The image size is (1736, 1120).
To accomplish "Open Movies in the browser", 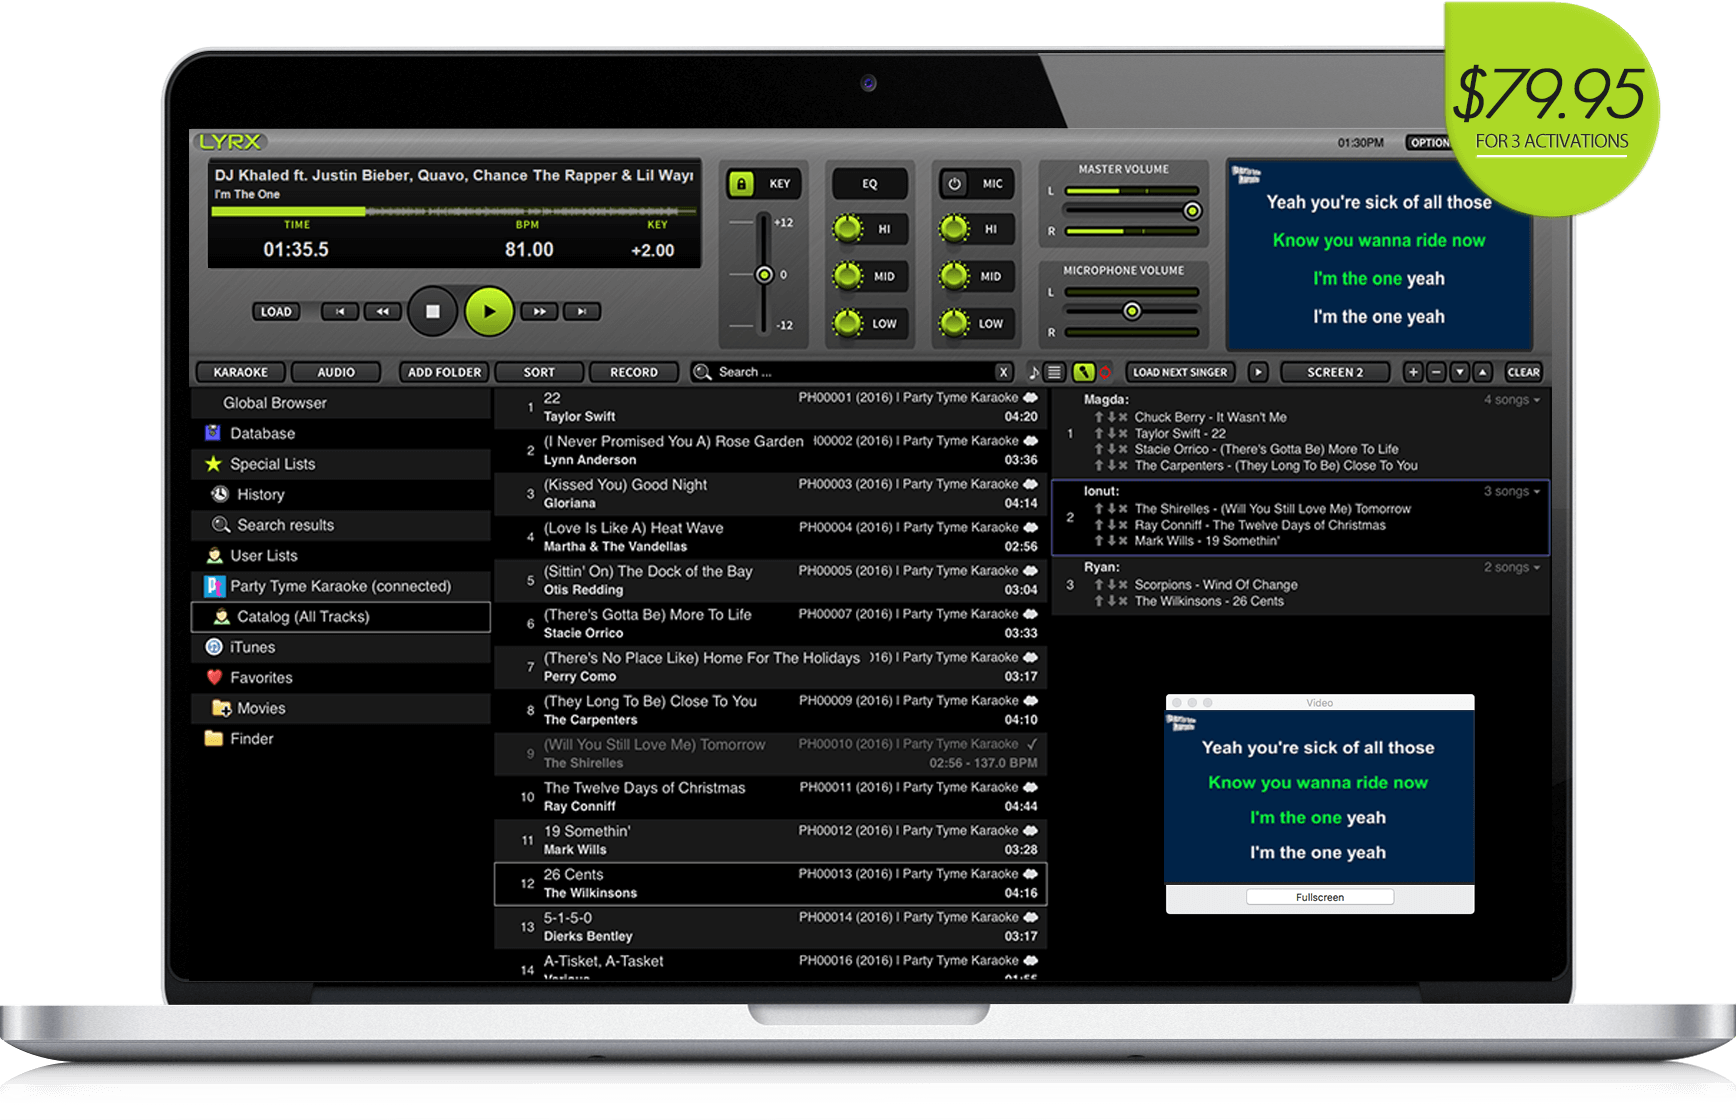I will point(340,708).
